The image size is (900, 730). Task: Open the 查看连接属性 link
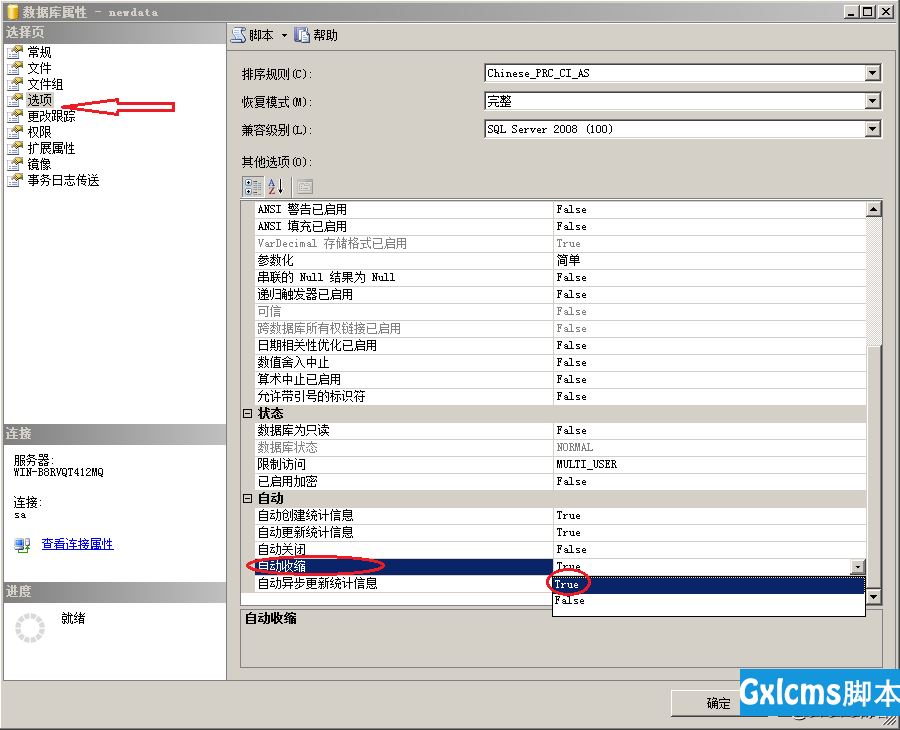click(x=77, y=544)
